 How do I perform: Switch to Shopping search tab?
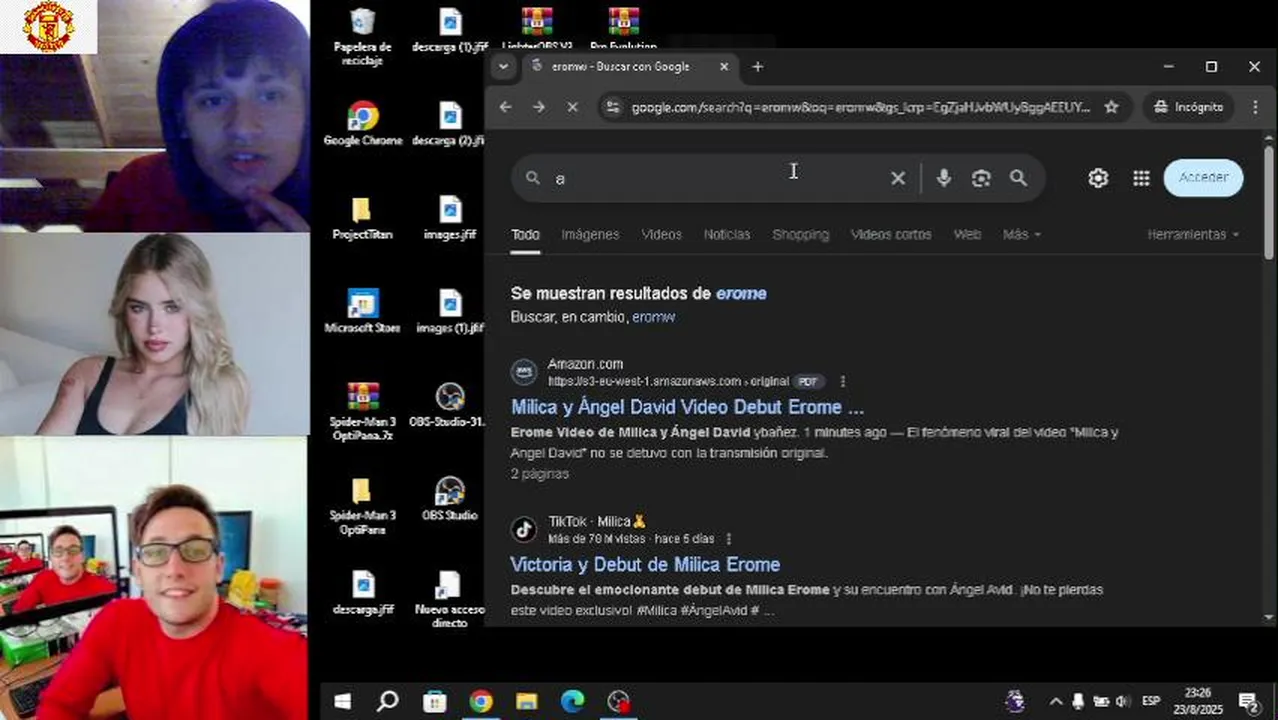(x=800, y=234)
